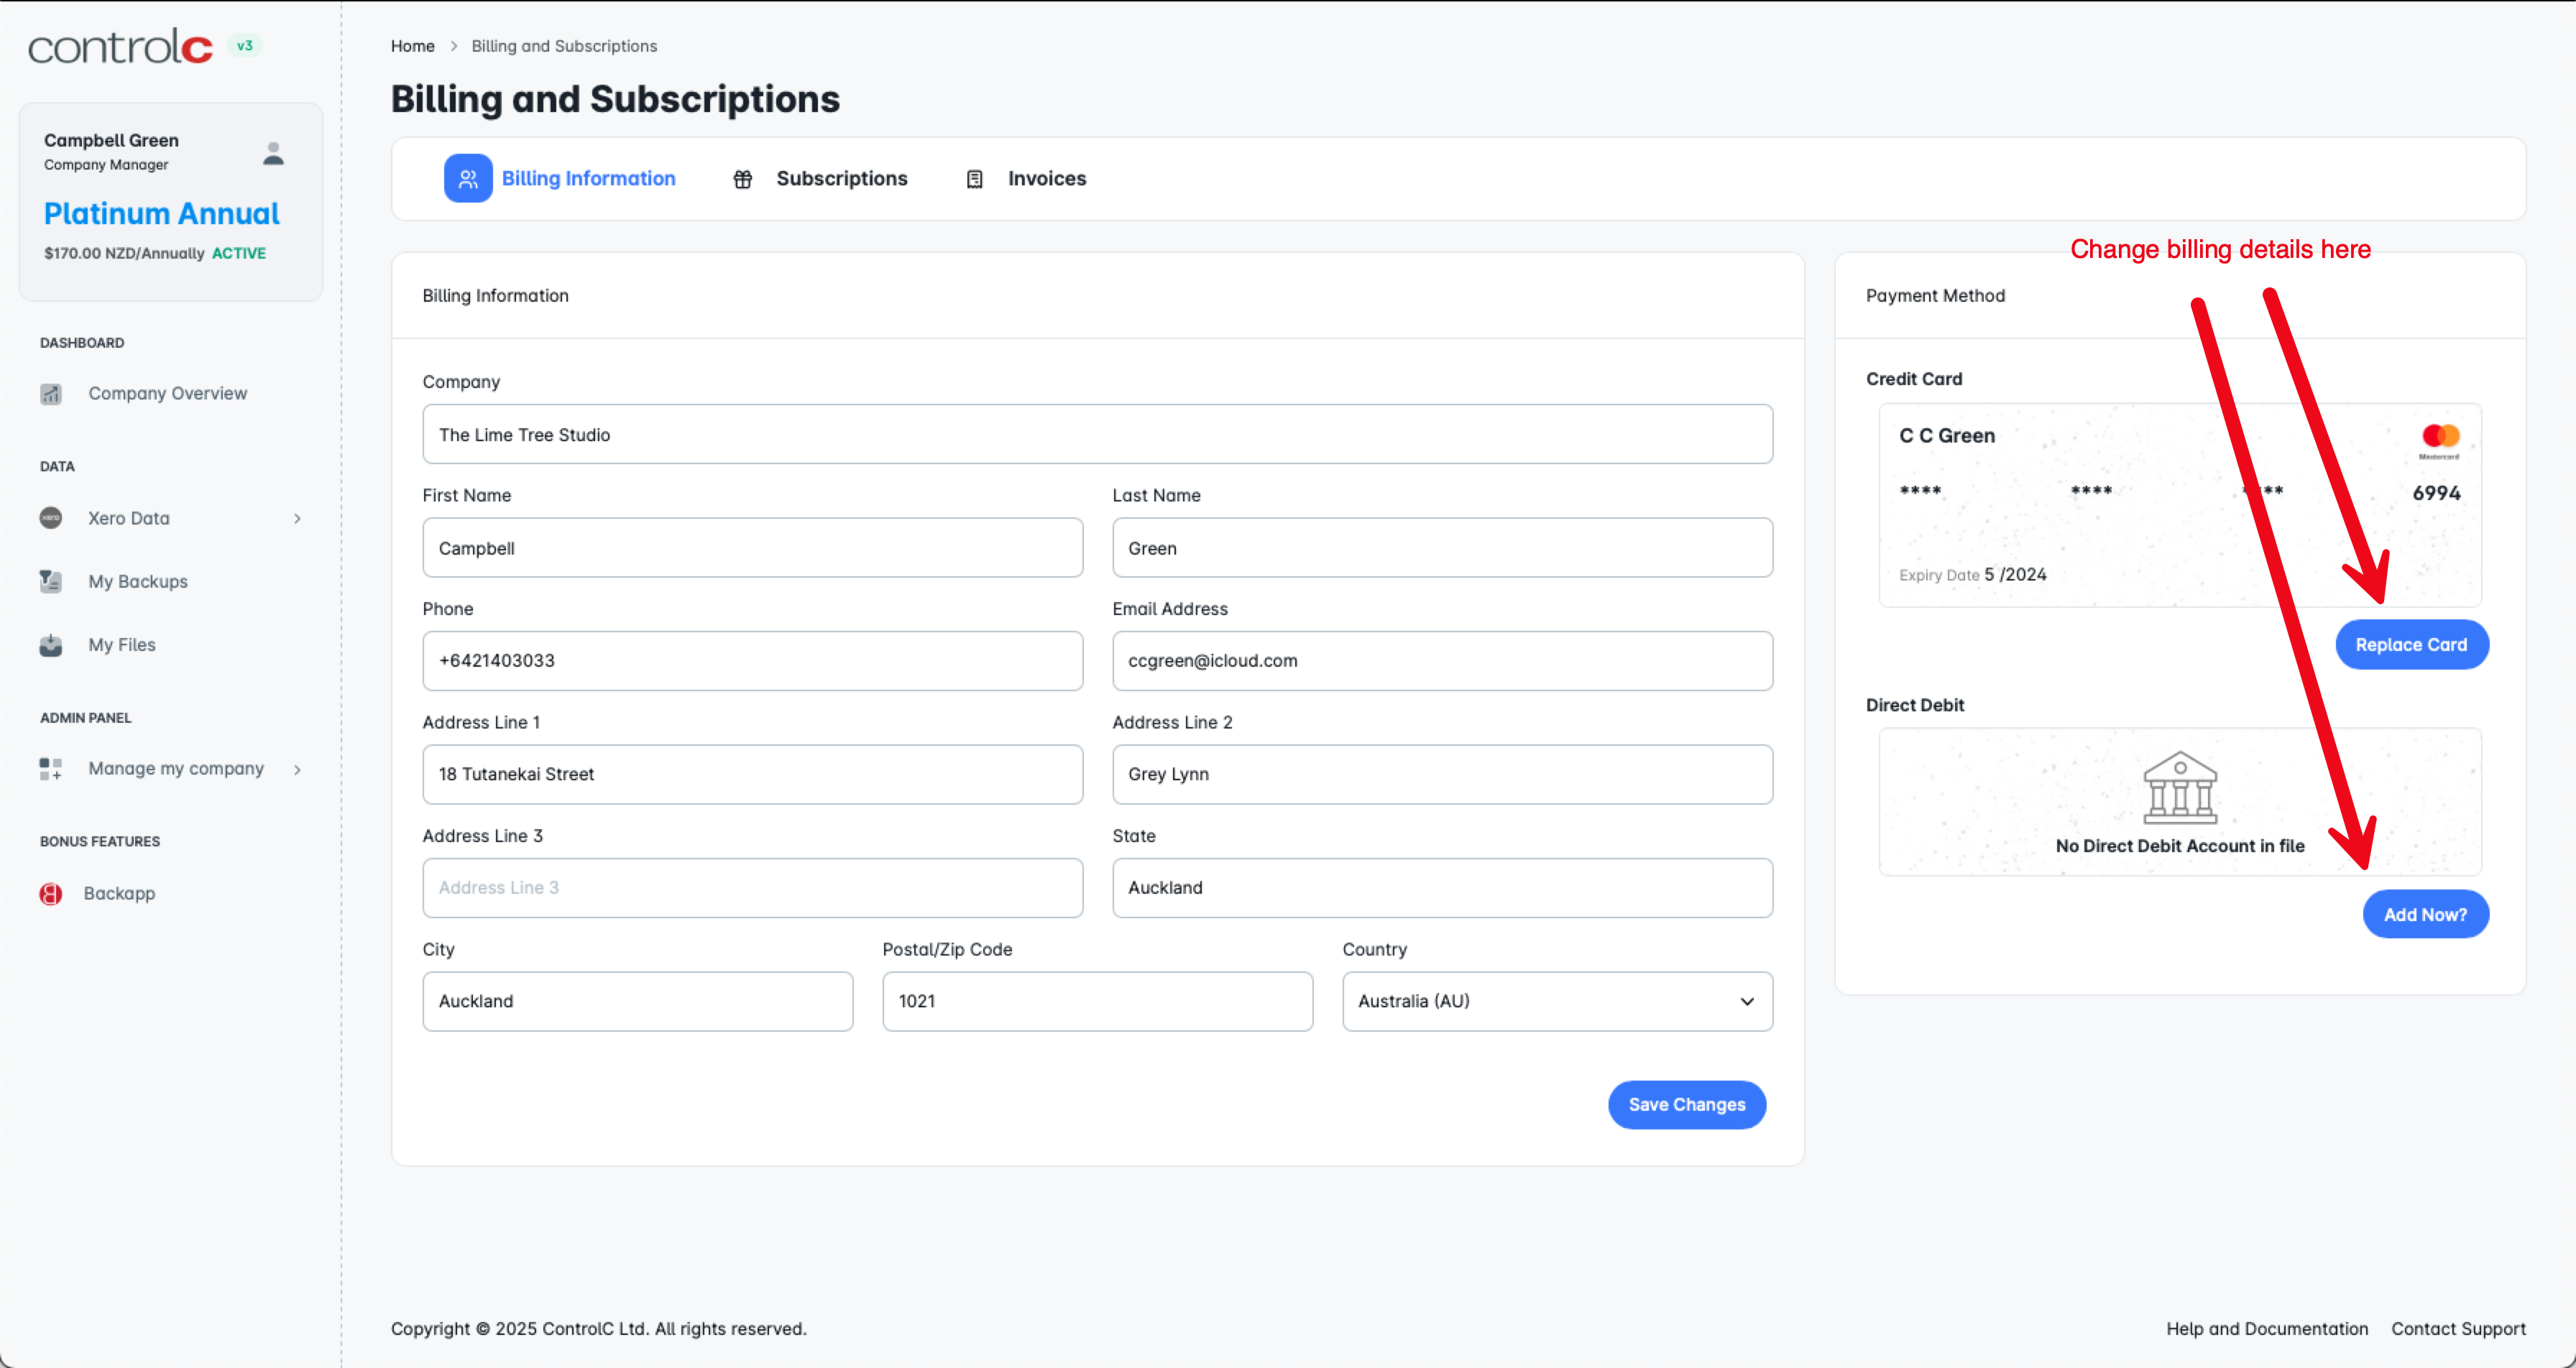Open Help and Documentation link
This screenshot has height=1368, width=2576.
point(2266,1328)
